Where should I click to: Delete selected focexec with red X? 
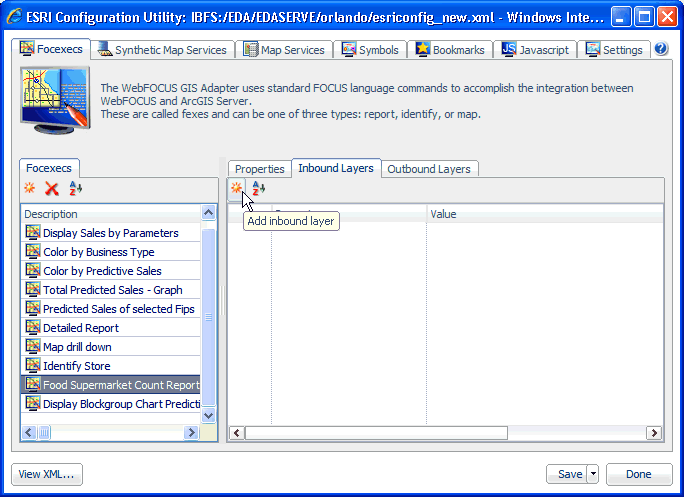[52, 189]
